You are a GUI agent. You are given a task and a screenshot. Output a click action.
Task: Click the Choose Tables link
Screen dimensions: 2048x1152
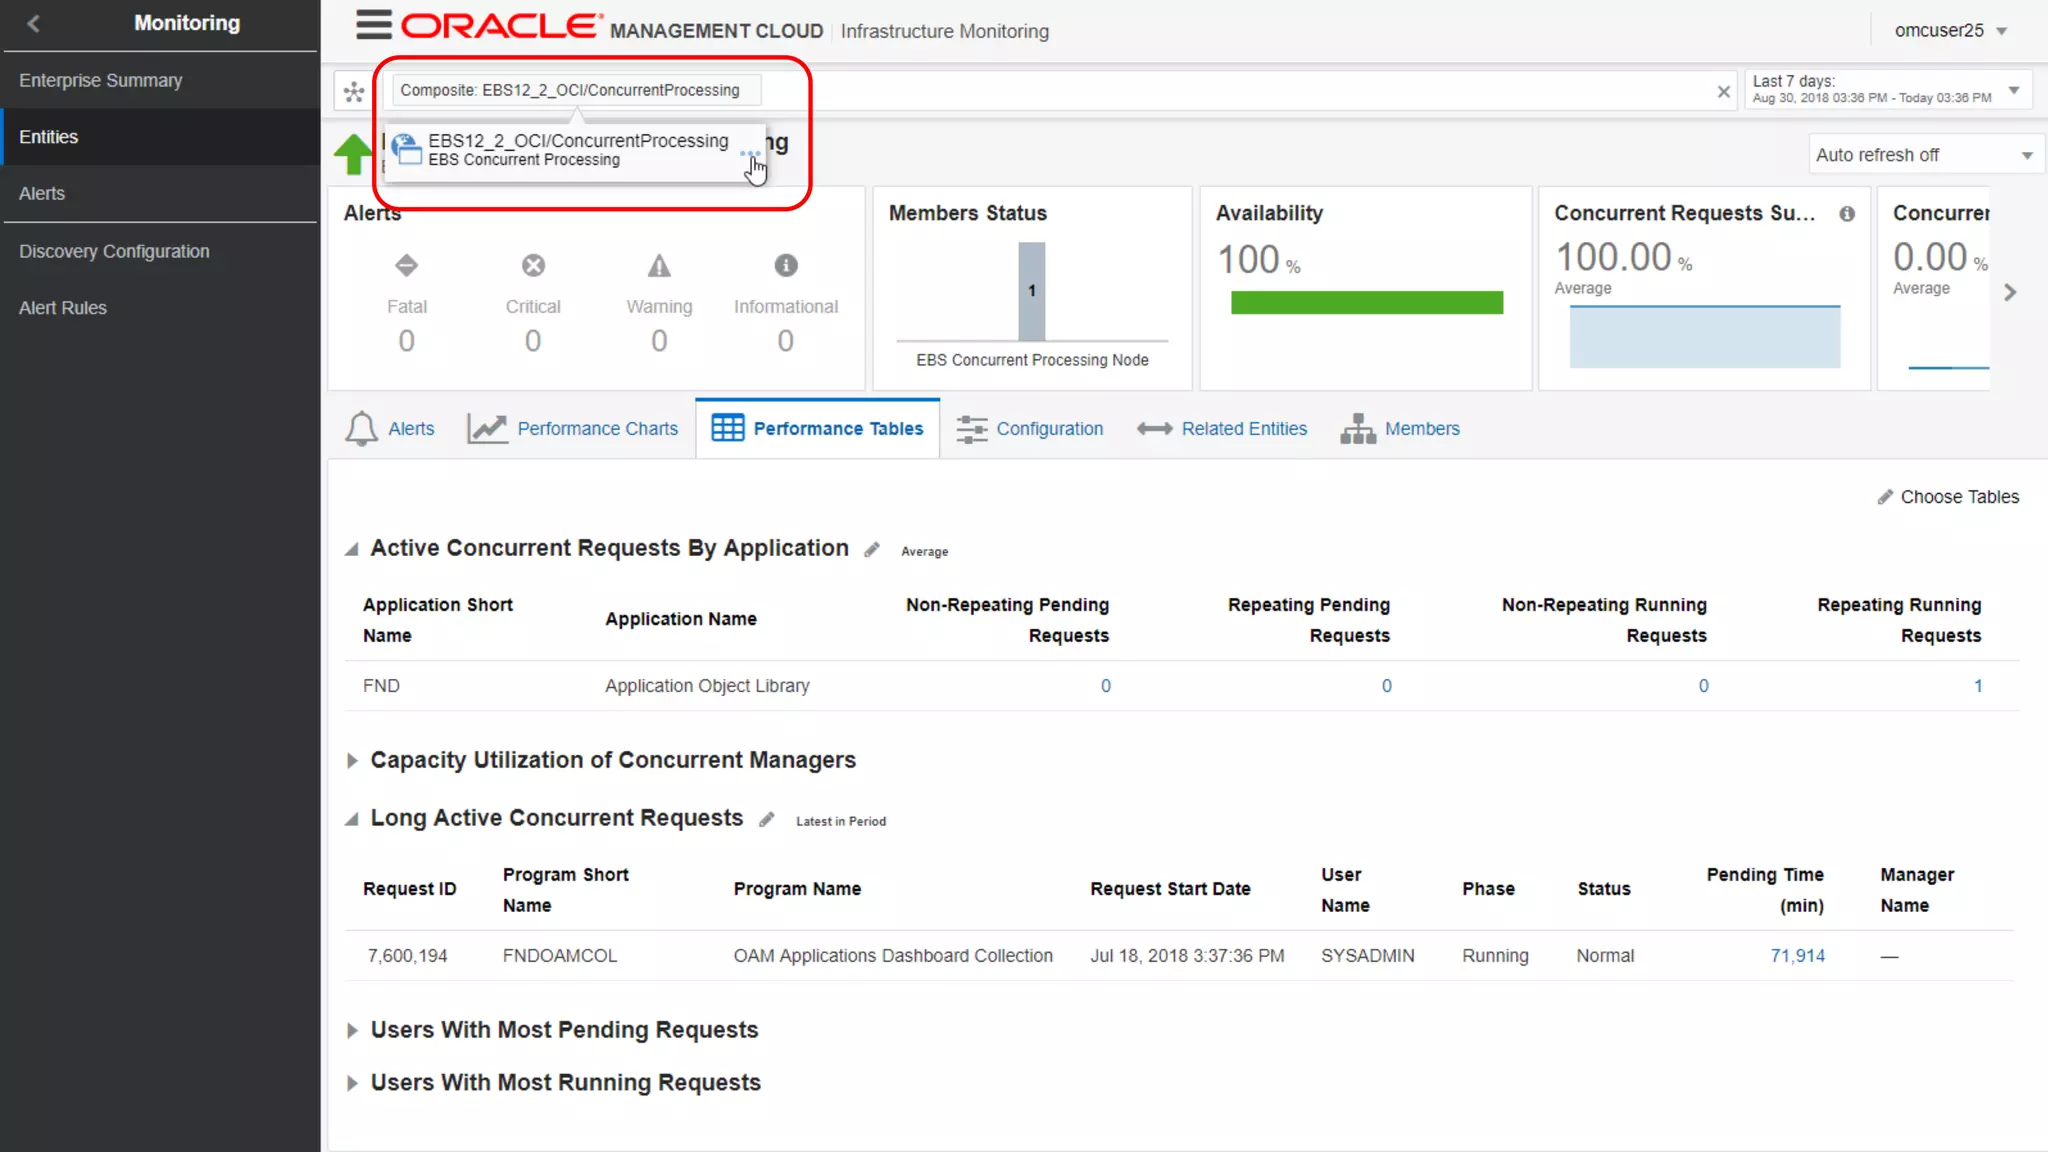click(x=1959, y=497)
